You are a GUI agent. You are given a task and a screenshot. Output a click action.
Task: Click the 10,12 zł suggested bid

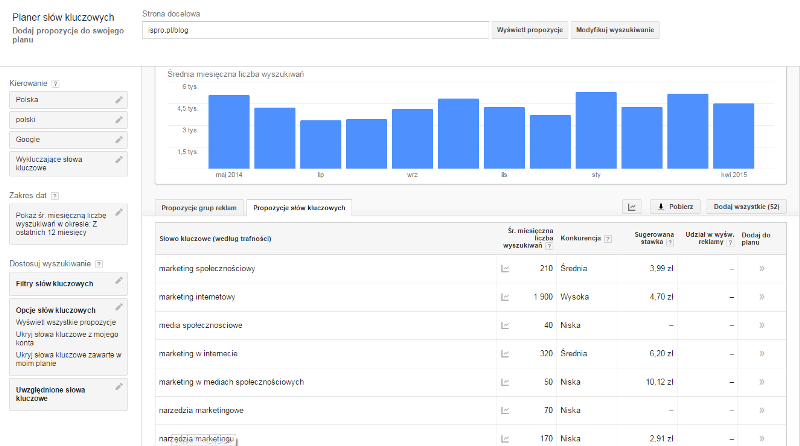(659, 382)
